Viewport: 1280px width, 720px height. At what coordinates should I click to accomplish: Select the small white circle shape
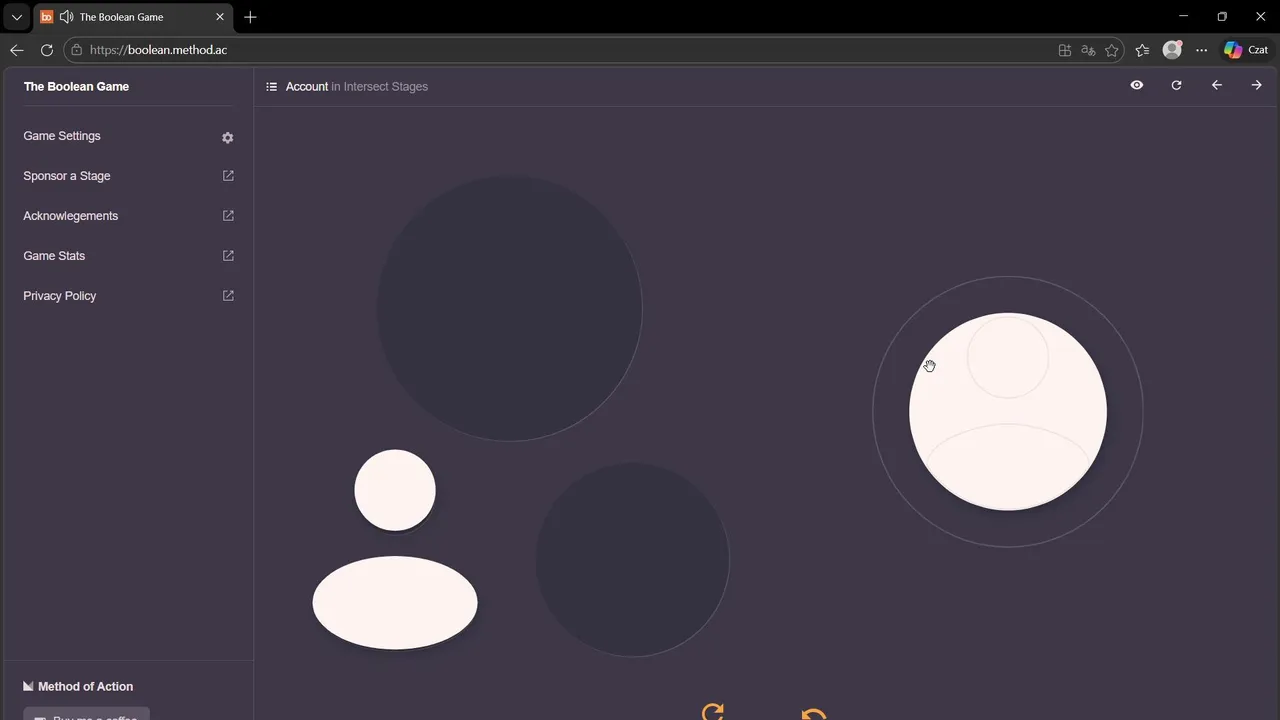pos(395,490)
